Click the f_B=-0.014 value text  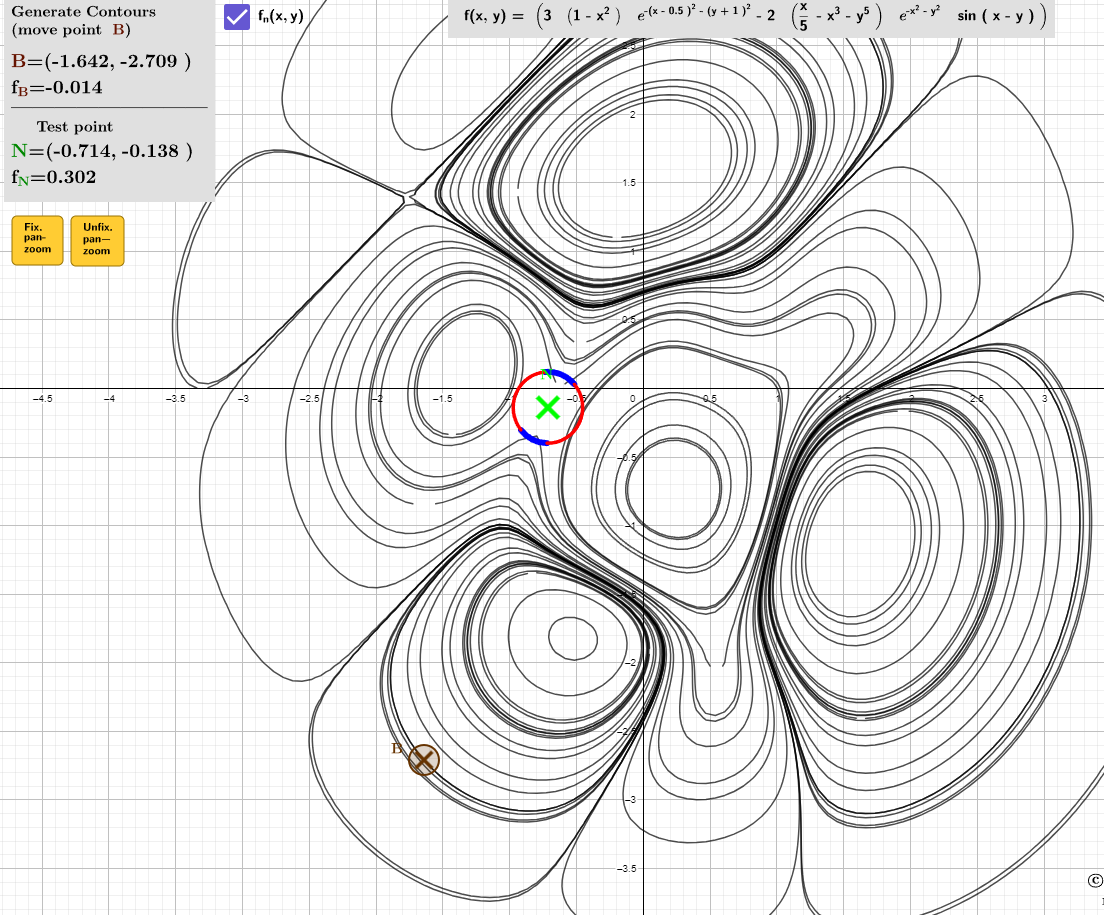(x=57, y=88)
